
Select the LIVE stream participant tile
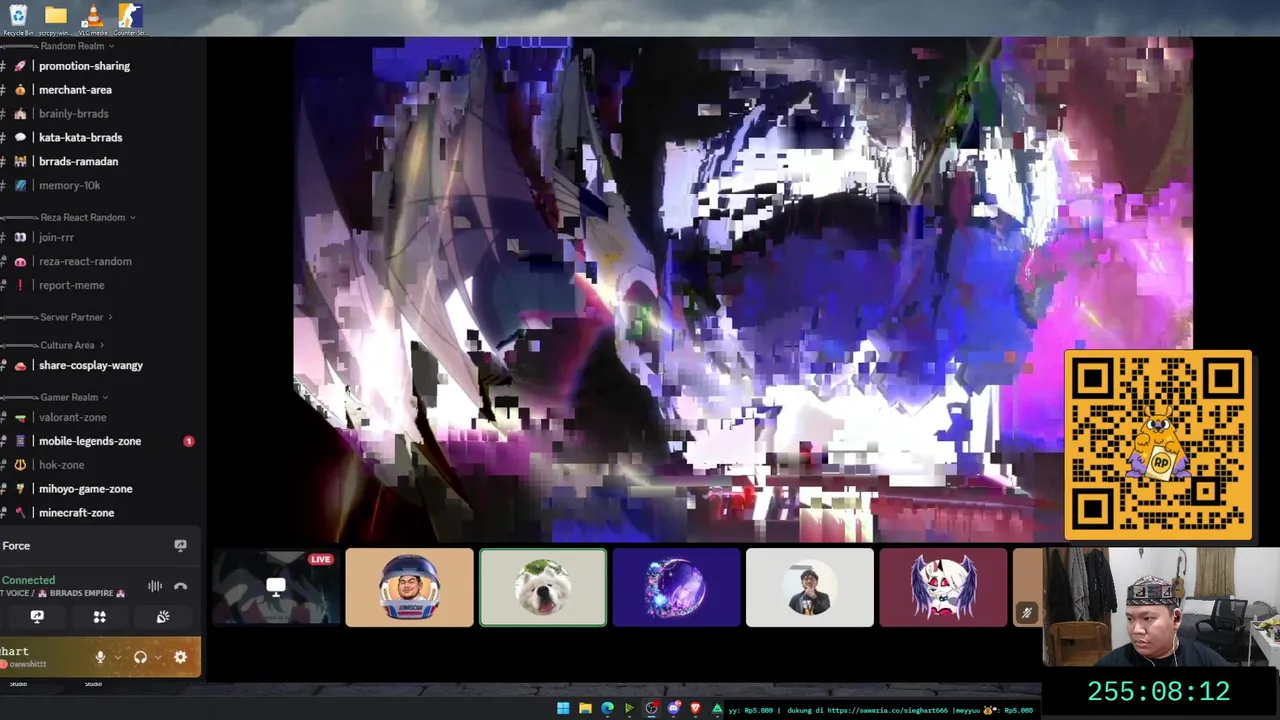click(x=276, y=588)
